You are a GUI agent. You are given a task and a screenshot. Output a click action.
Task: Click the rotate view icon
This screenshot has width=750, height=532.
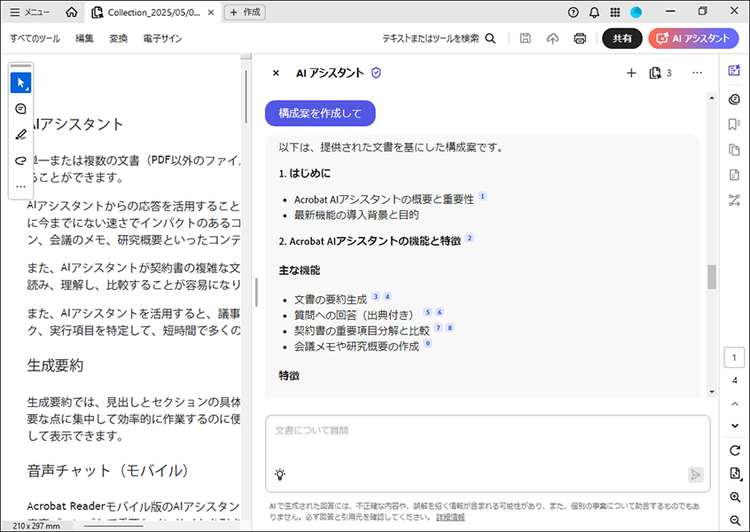pos(735,450)
